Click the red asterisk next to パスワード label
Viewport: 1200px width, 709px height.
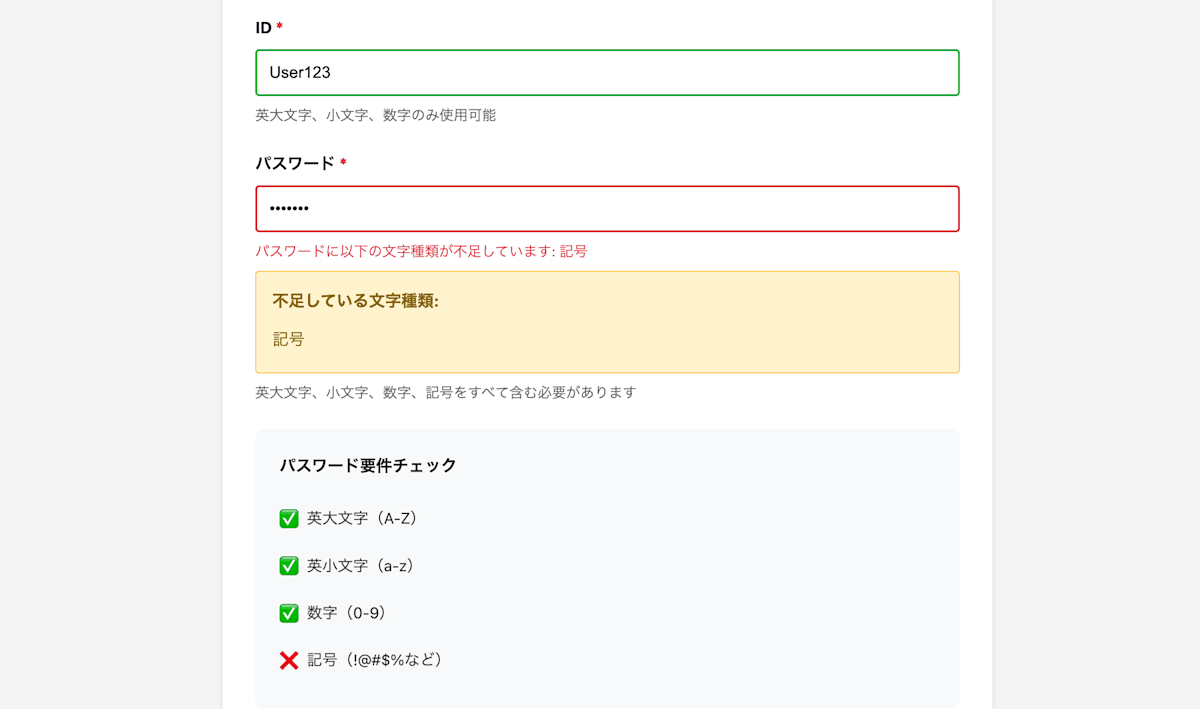343,164
